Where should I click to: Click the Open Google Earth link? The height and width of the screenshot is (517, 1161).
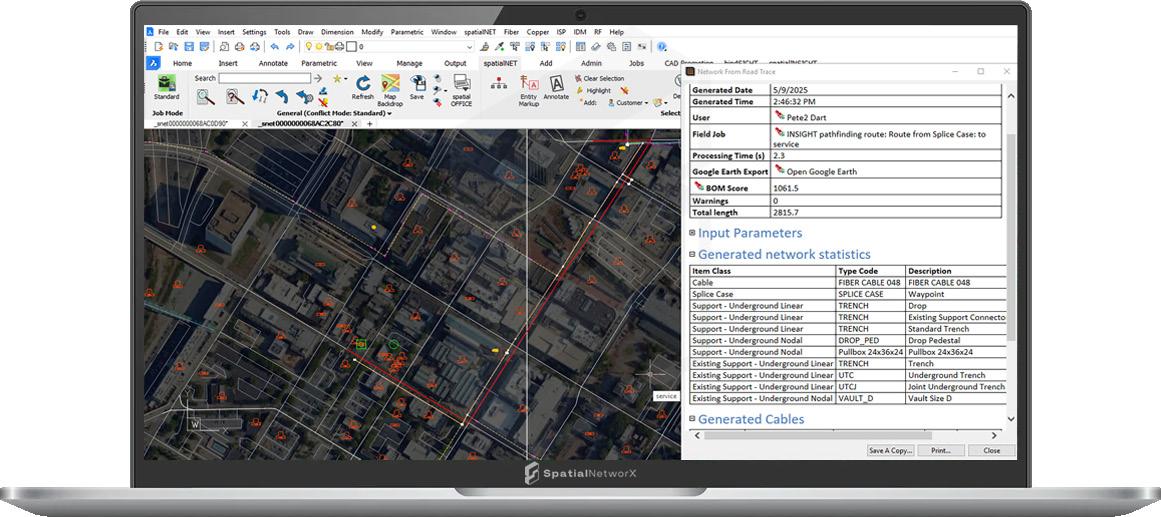click(822, 172)
